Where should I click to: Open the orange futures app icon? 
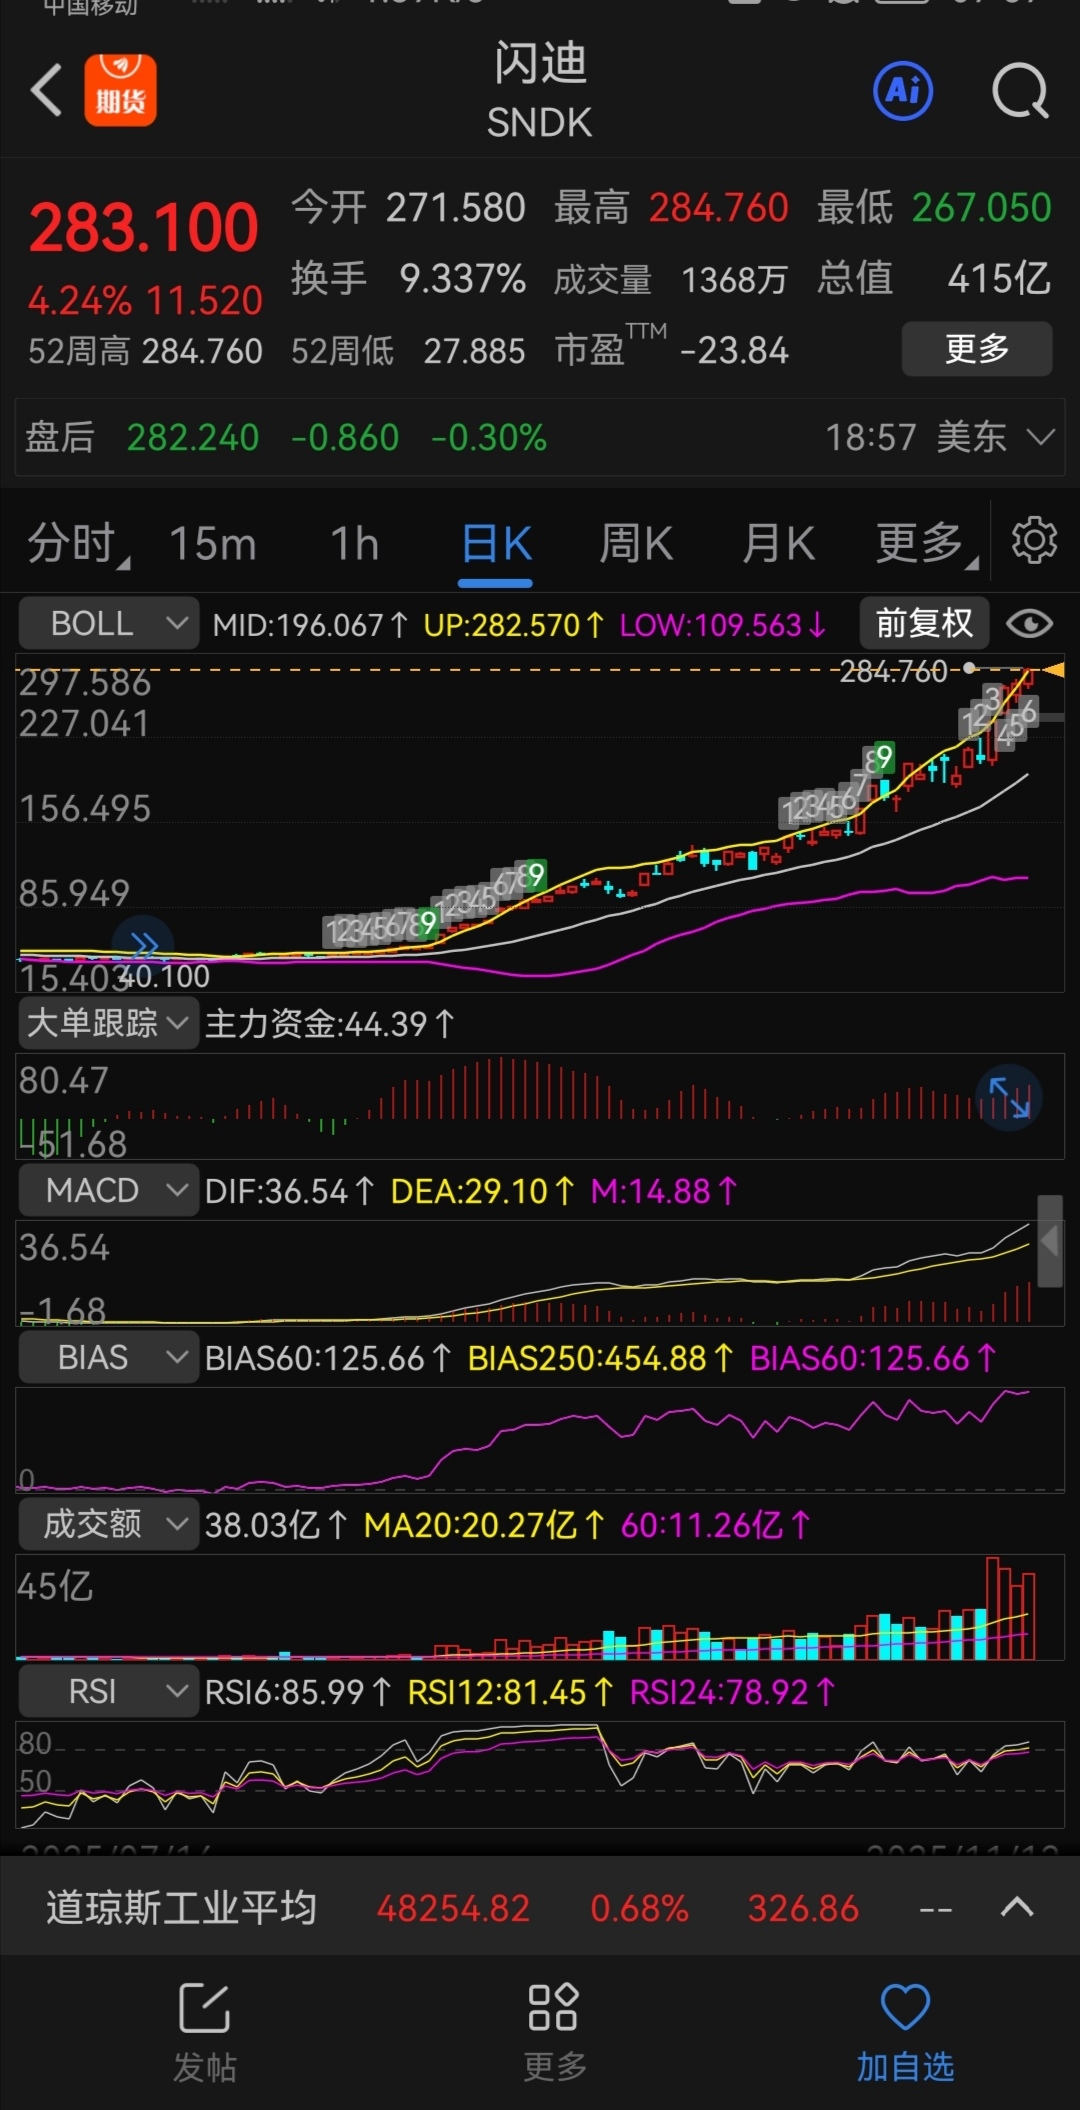tap(120, 91)
